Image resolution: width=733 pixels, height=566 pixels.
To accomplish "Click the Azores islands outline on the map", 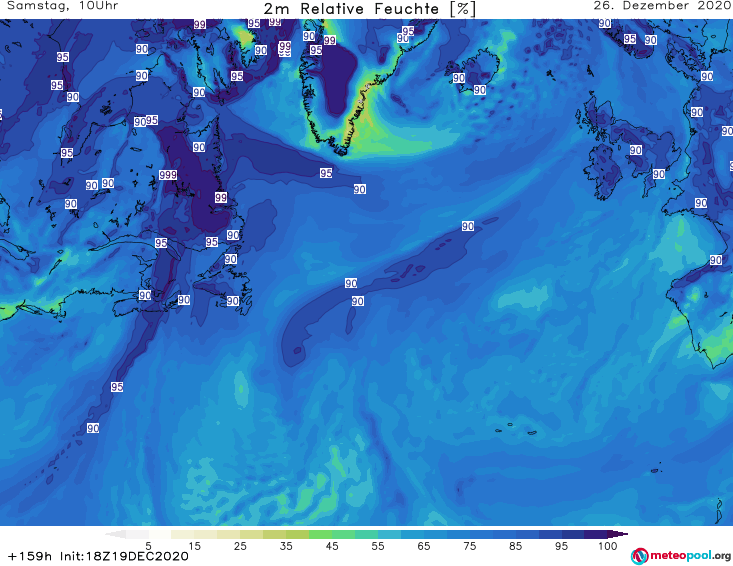I will (517, 429).
